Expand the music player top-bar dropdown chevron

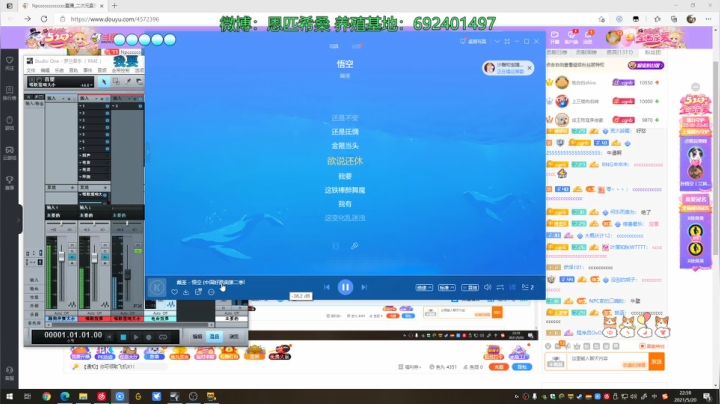(x=497, y=41)
